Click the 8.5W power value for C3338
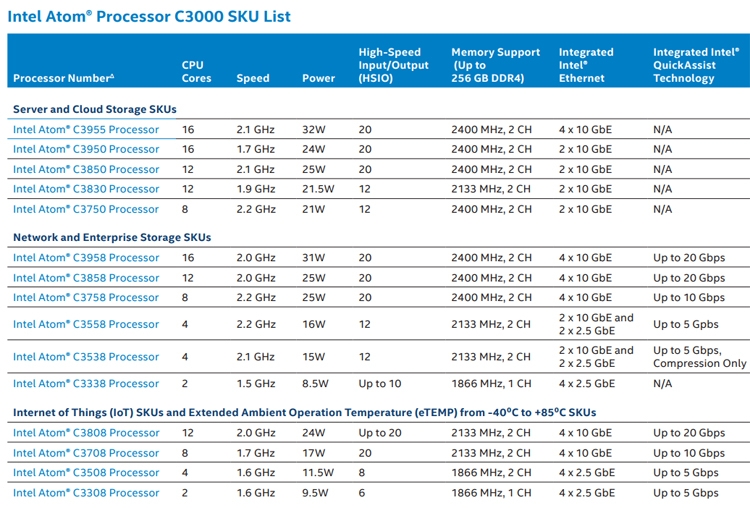The height and width of the screenshot is (508, 750). coord(315,384)
